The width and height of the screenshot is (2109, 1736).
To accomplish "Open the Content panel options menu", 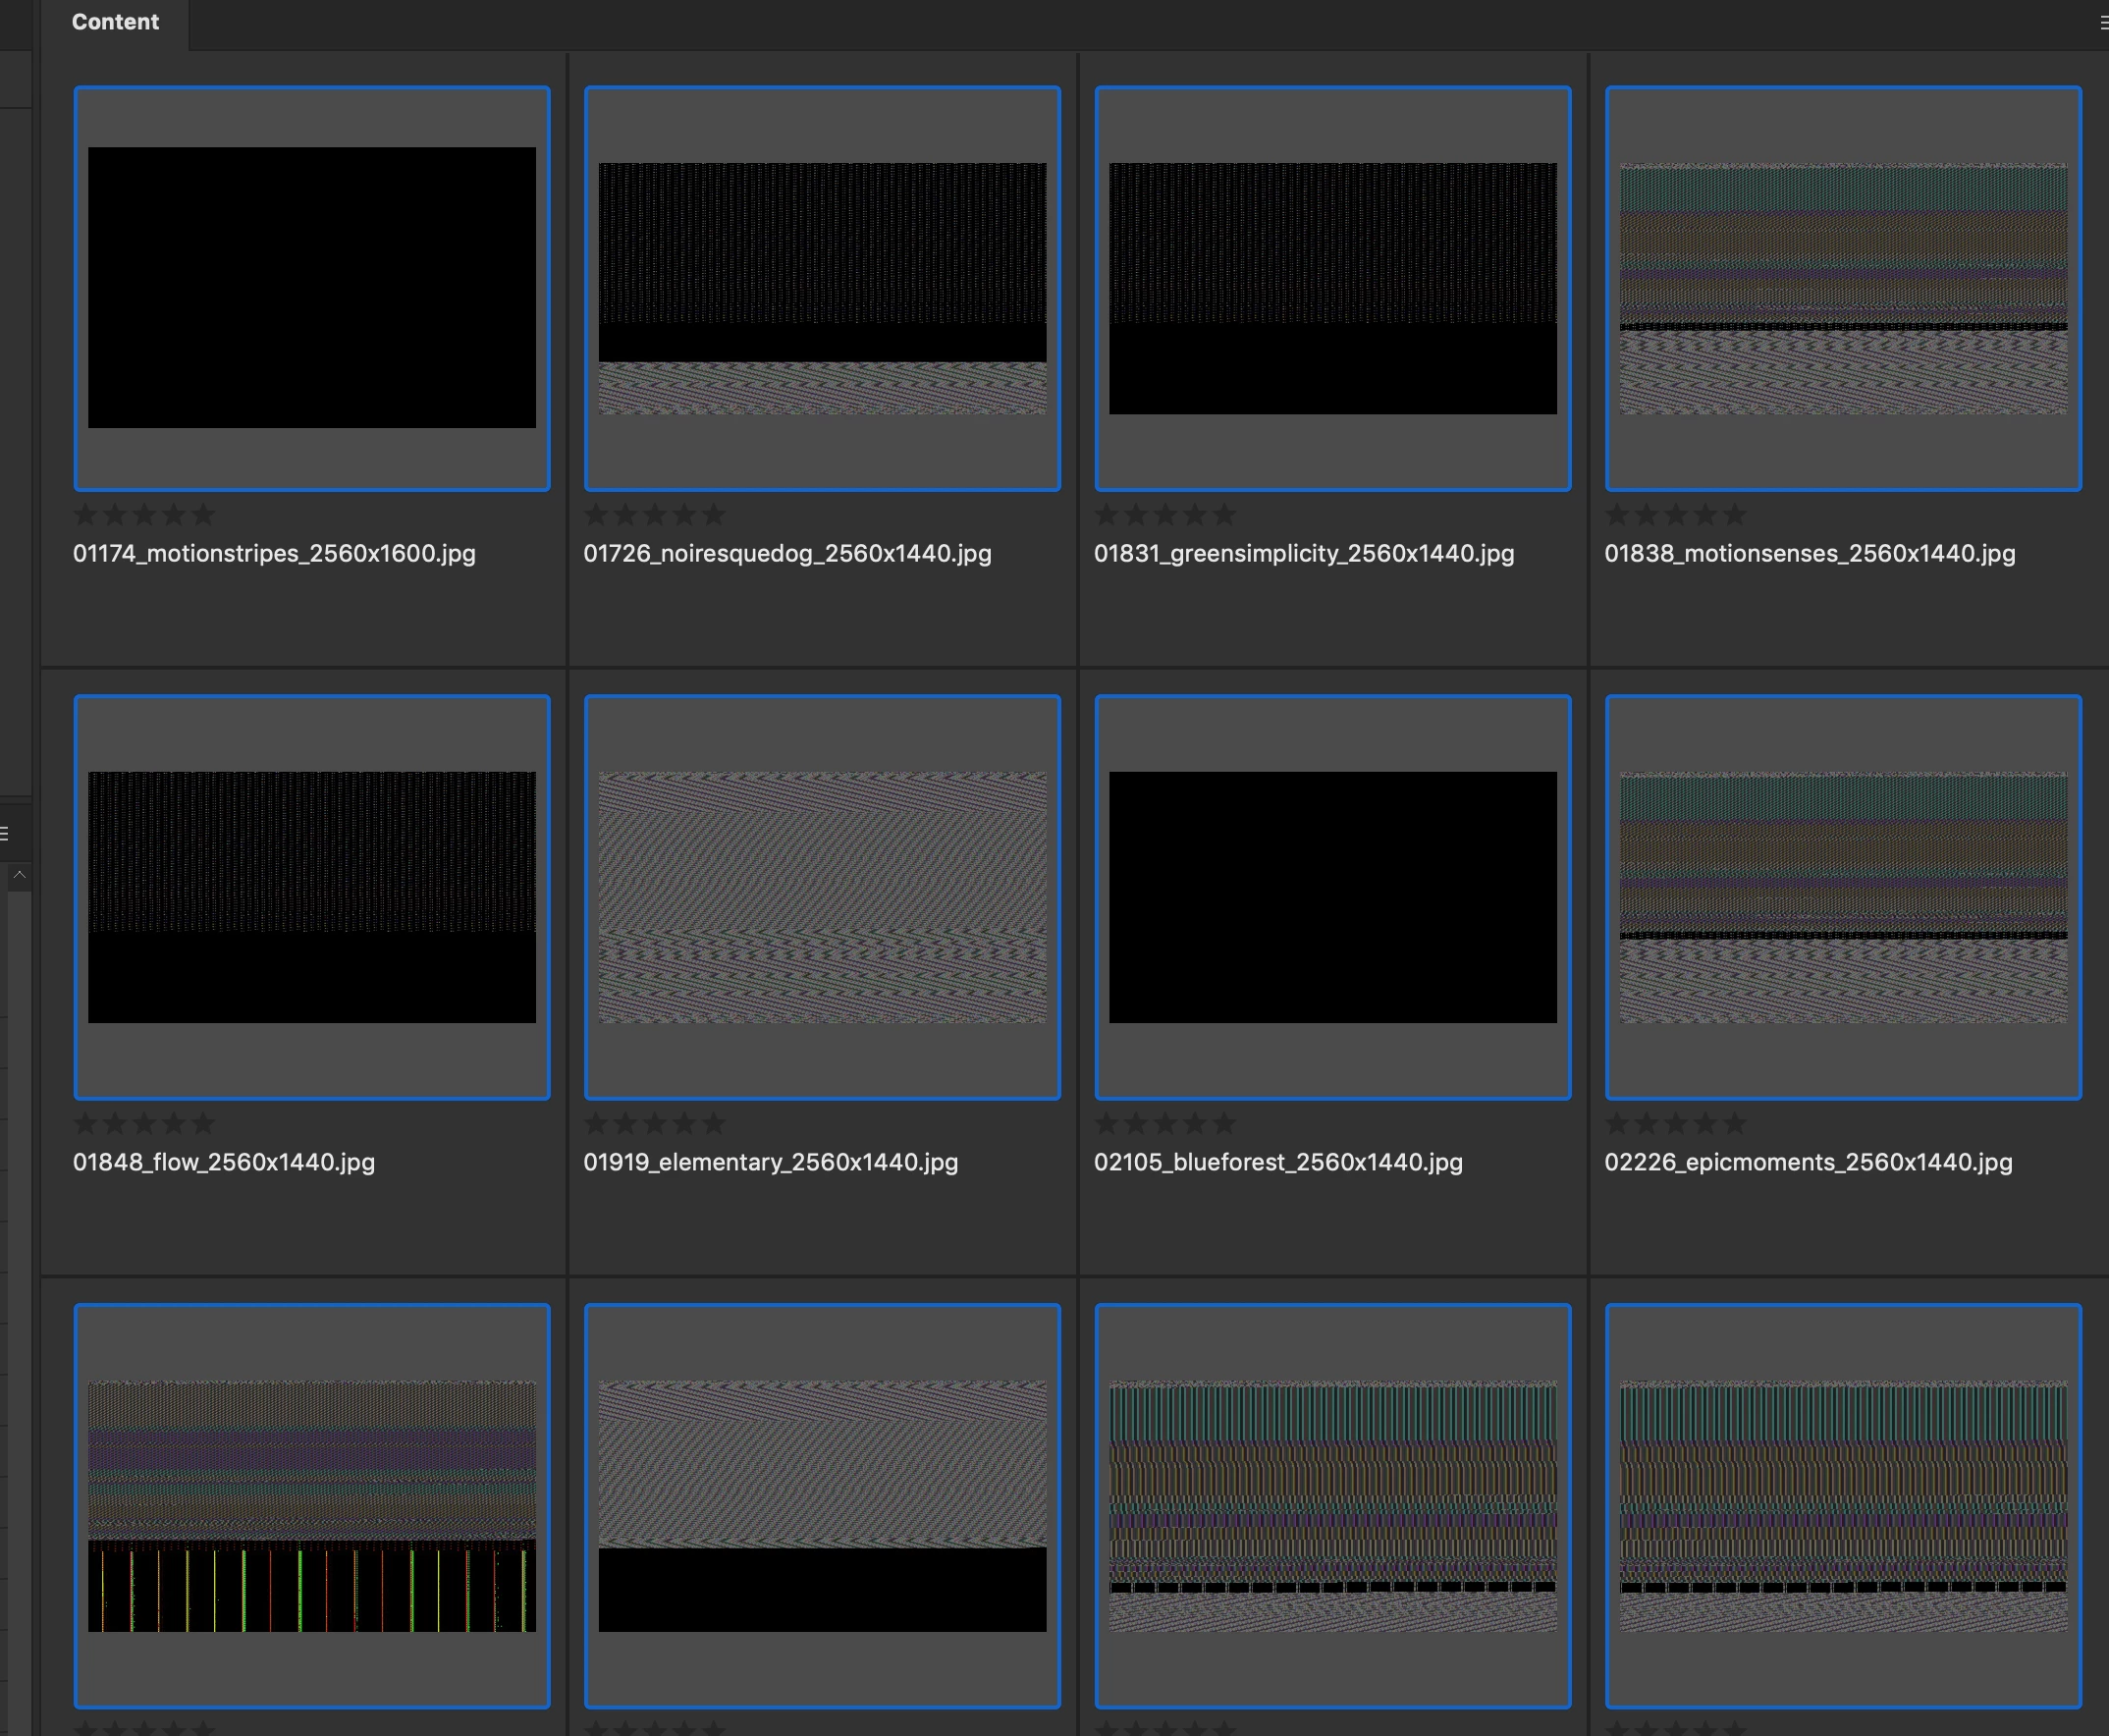I will [2102, 22].
